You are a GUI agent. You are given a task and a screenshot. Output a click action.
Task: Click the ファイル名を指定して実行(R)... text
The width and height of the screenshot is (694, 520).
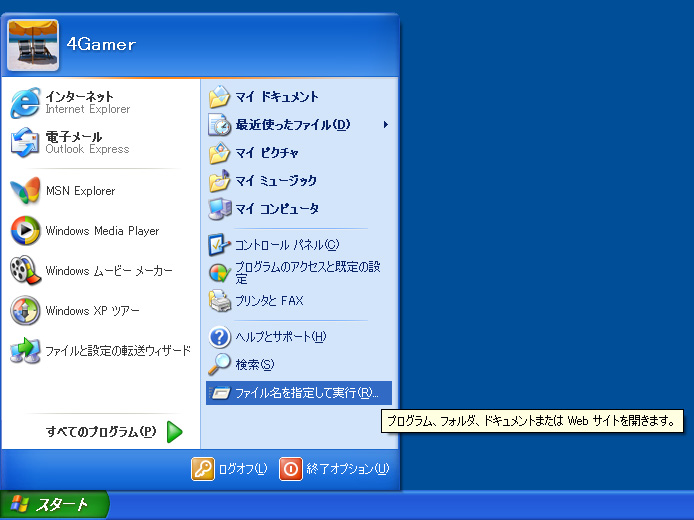[307, 393]
